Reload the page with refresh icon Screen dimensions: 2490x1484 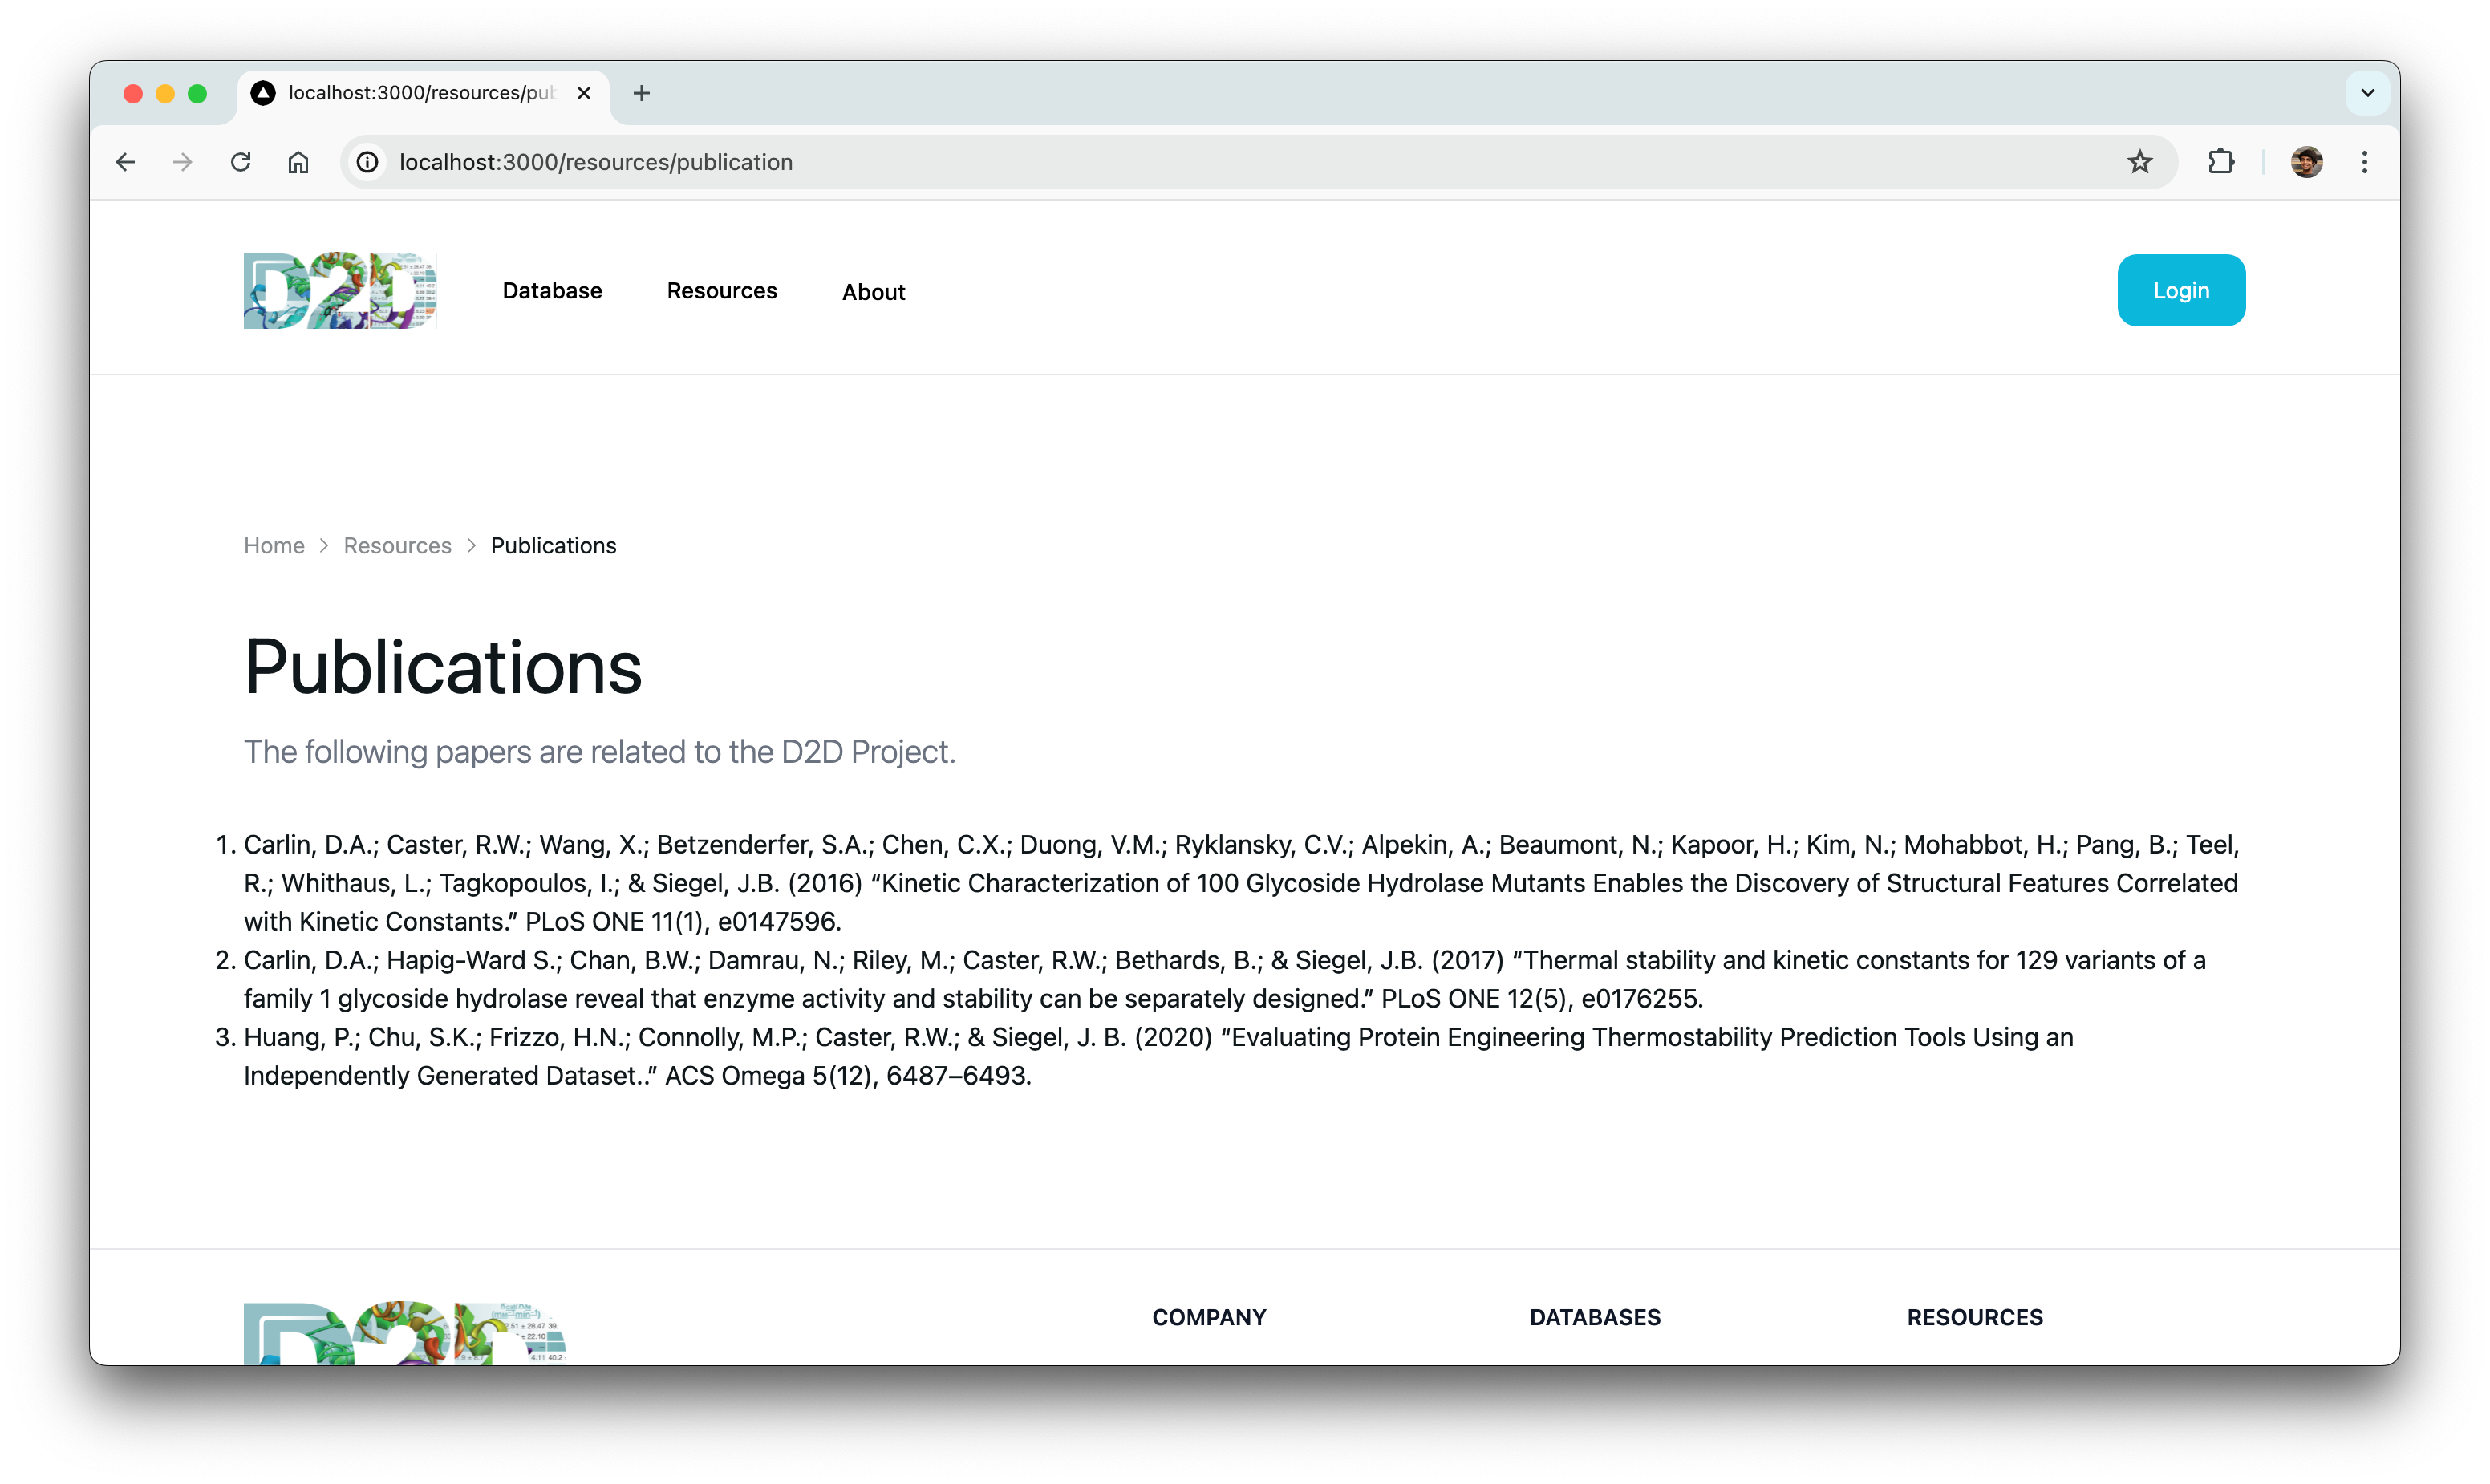pos(240,162)
